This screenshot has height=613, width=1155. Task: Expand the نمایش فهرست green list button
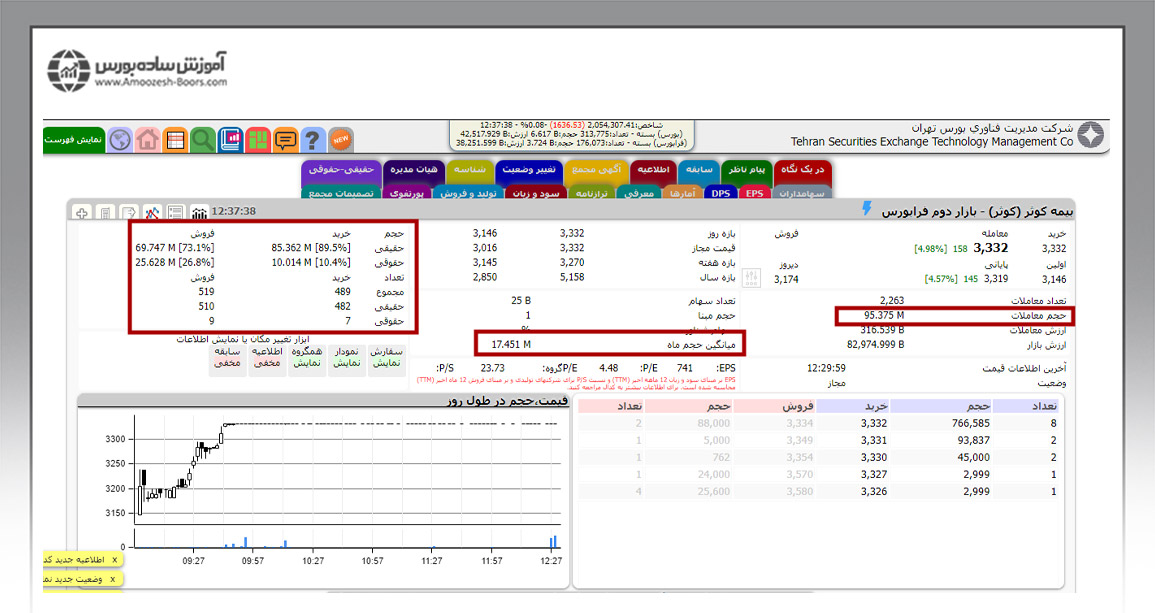click(x=74, y=140)
